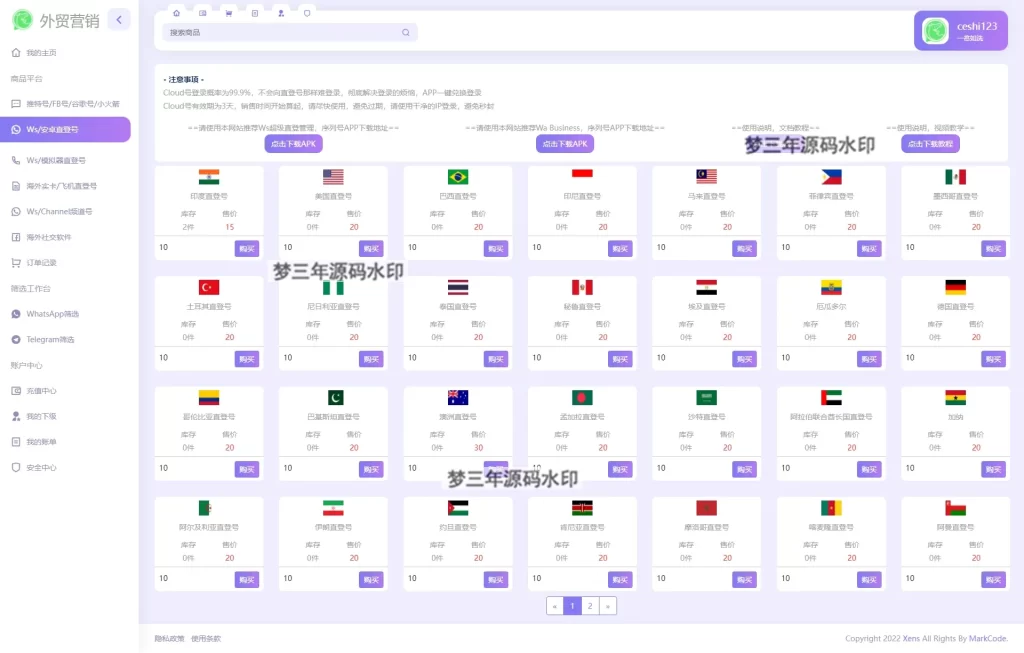1024x653 pixels.
Task: Click the search magnifier icon
Action: tap(405, 32)
